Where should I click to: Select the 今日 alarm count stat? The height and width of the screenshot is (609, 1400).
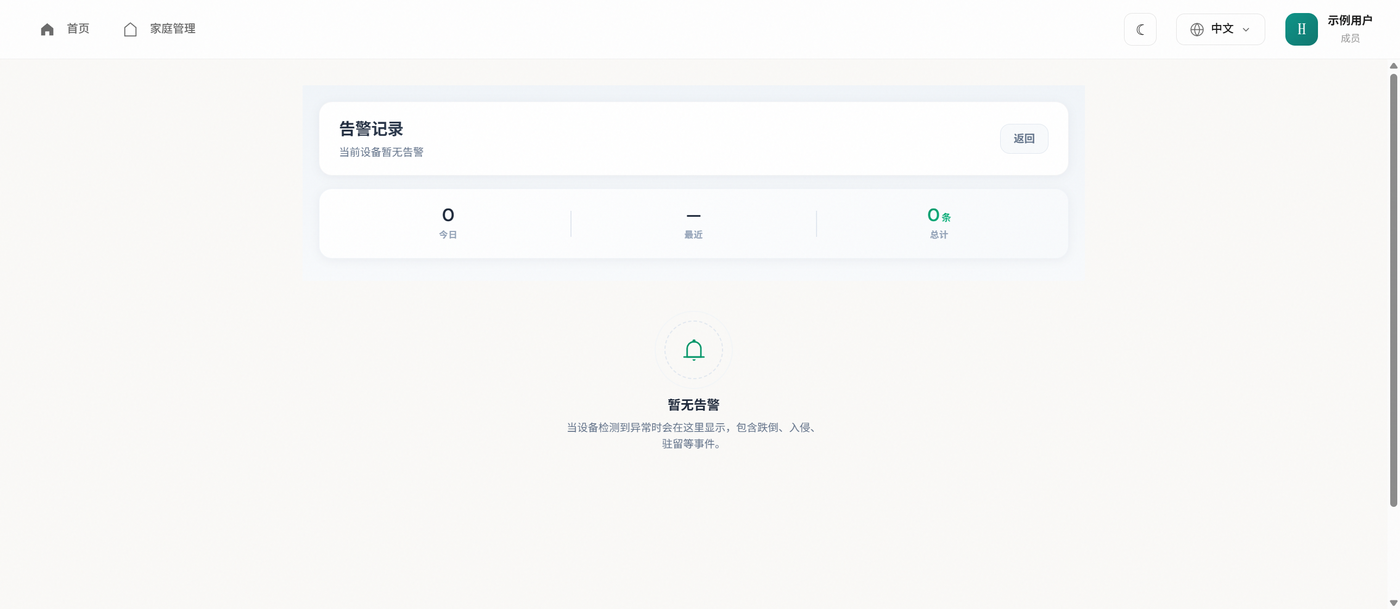coord(448,223)
